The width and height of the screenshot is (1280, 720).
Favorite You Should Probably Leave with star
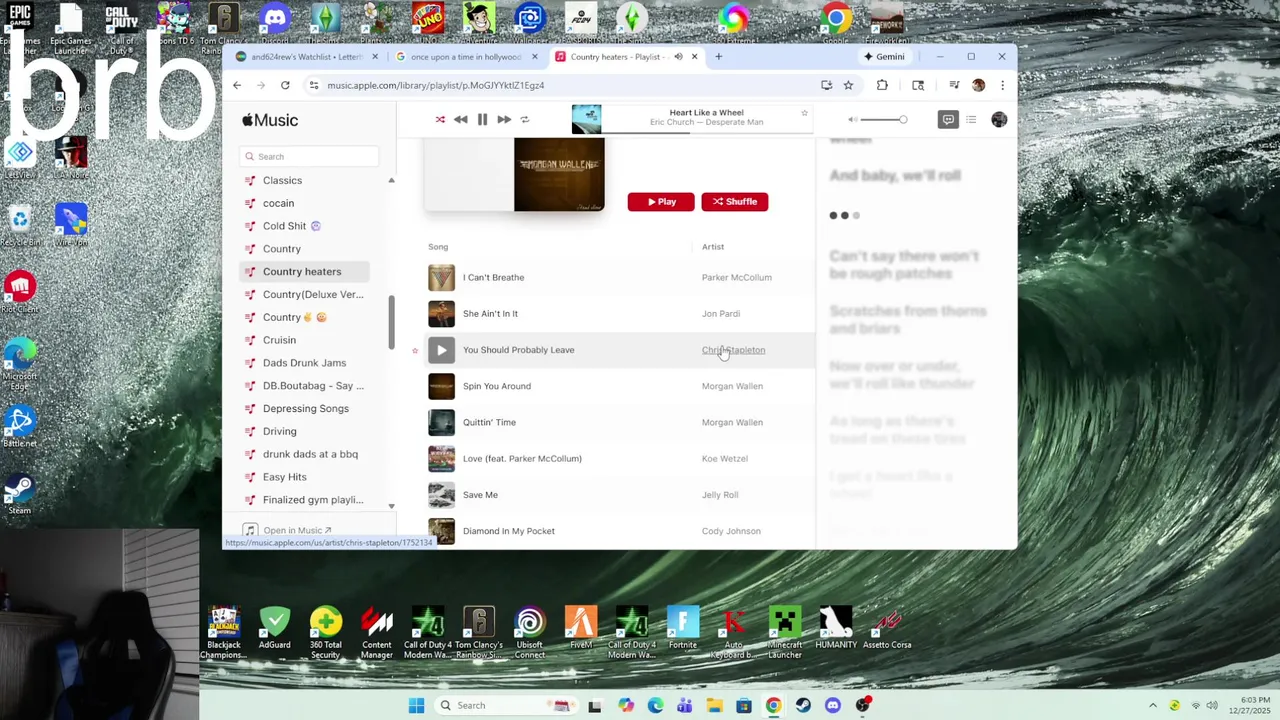coord(415,350)
